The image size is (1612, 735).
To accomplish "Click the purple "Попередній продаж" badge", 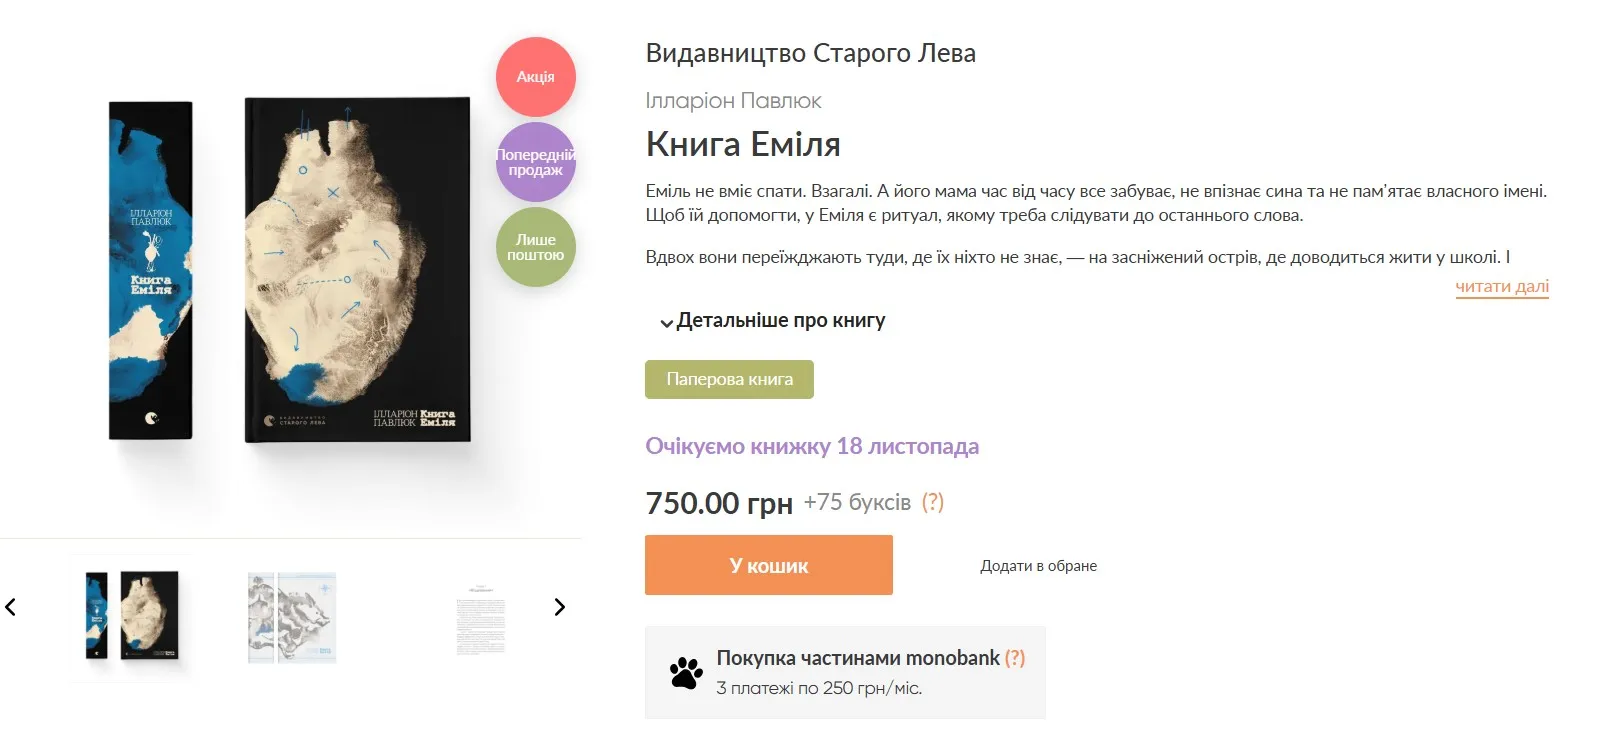I will (535, 162).
